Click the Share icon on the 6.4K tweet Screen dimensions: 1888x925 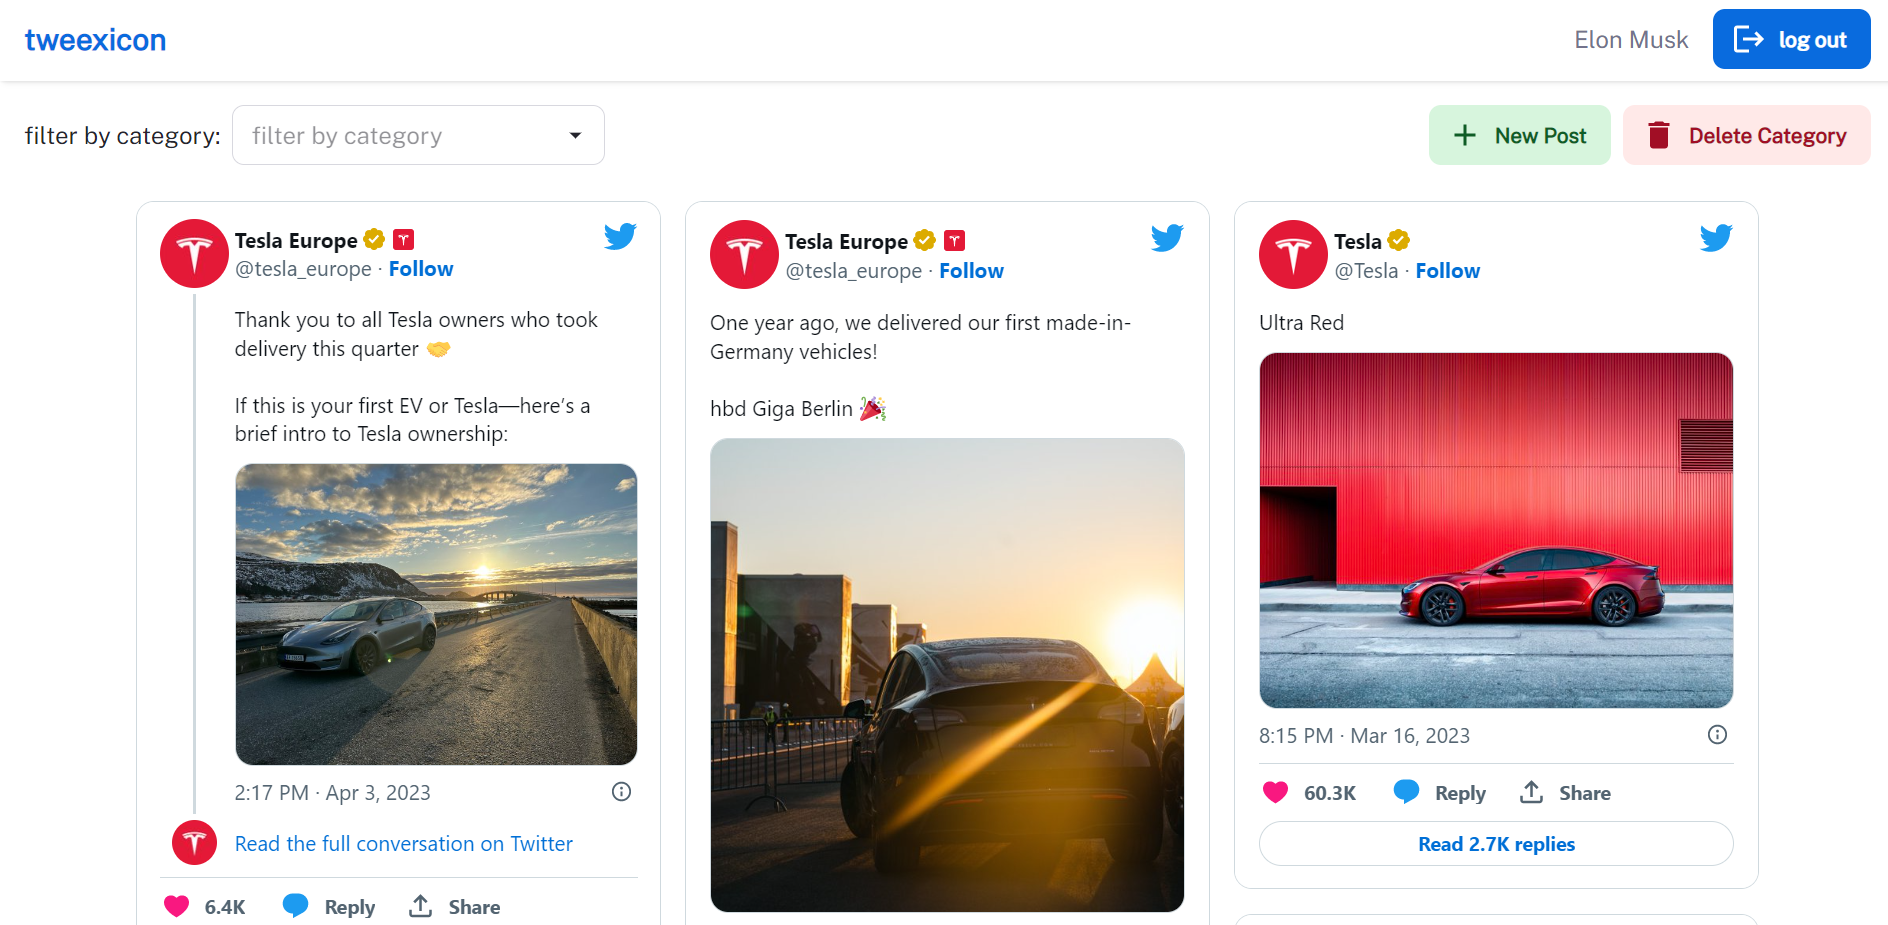(x=421, y=906)
